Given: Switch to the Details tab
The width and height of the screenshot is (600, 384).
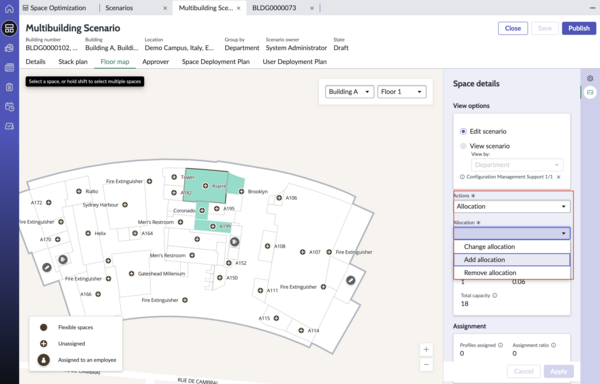Looking at the screenshot, I should tap(36, 62).
